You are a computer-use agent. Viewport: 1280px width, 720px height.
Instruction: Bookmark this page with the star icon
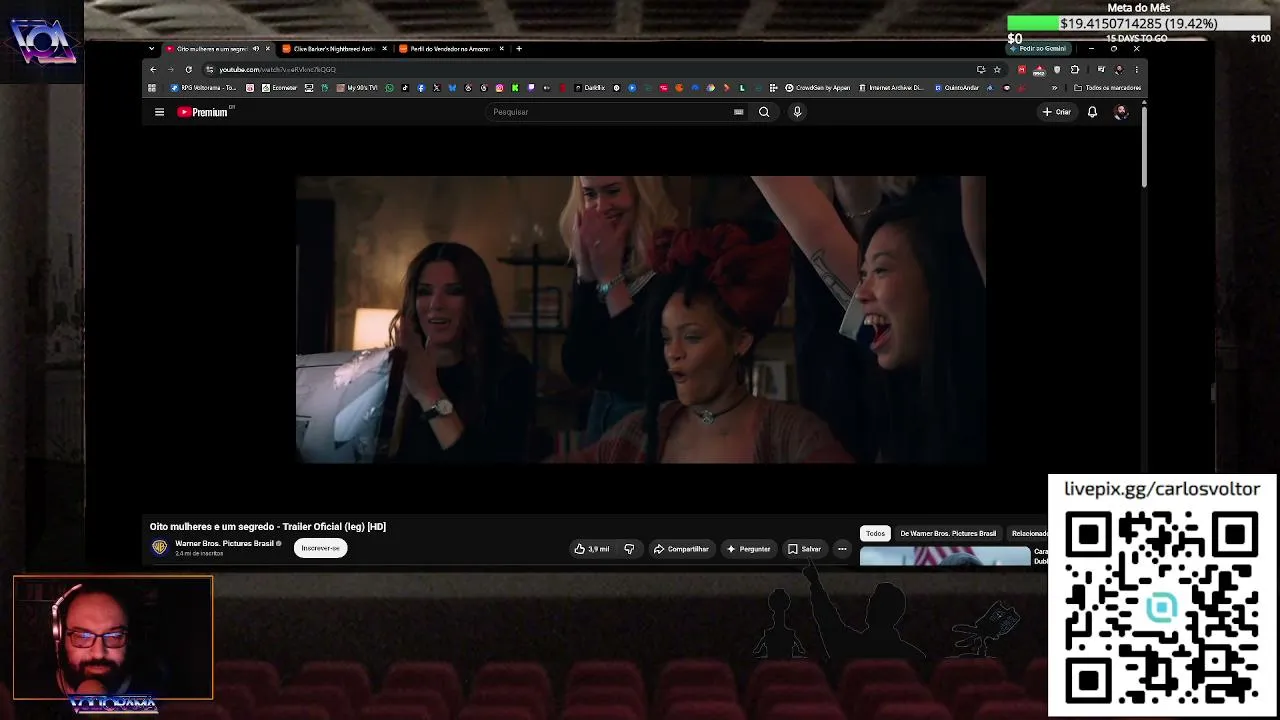(997, 69)
